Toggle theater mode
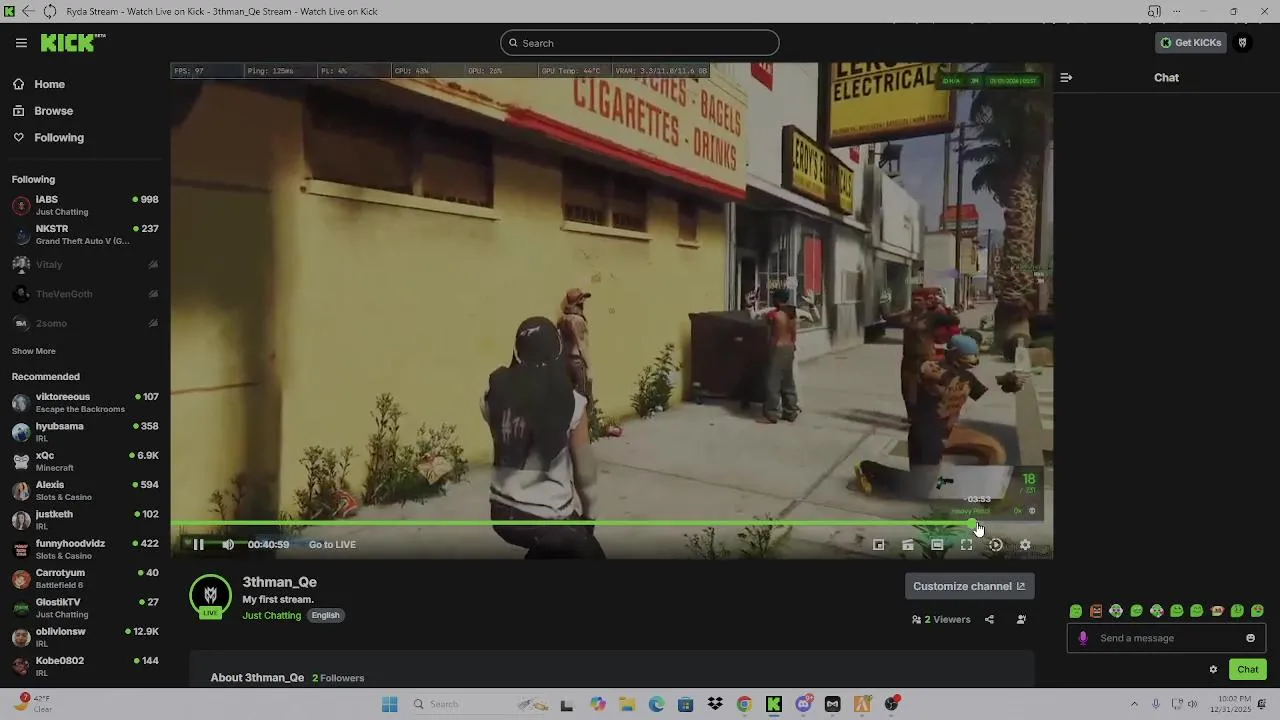Image resolution: width=1280 pixels, height=720 pixels. (937, 545)
